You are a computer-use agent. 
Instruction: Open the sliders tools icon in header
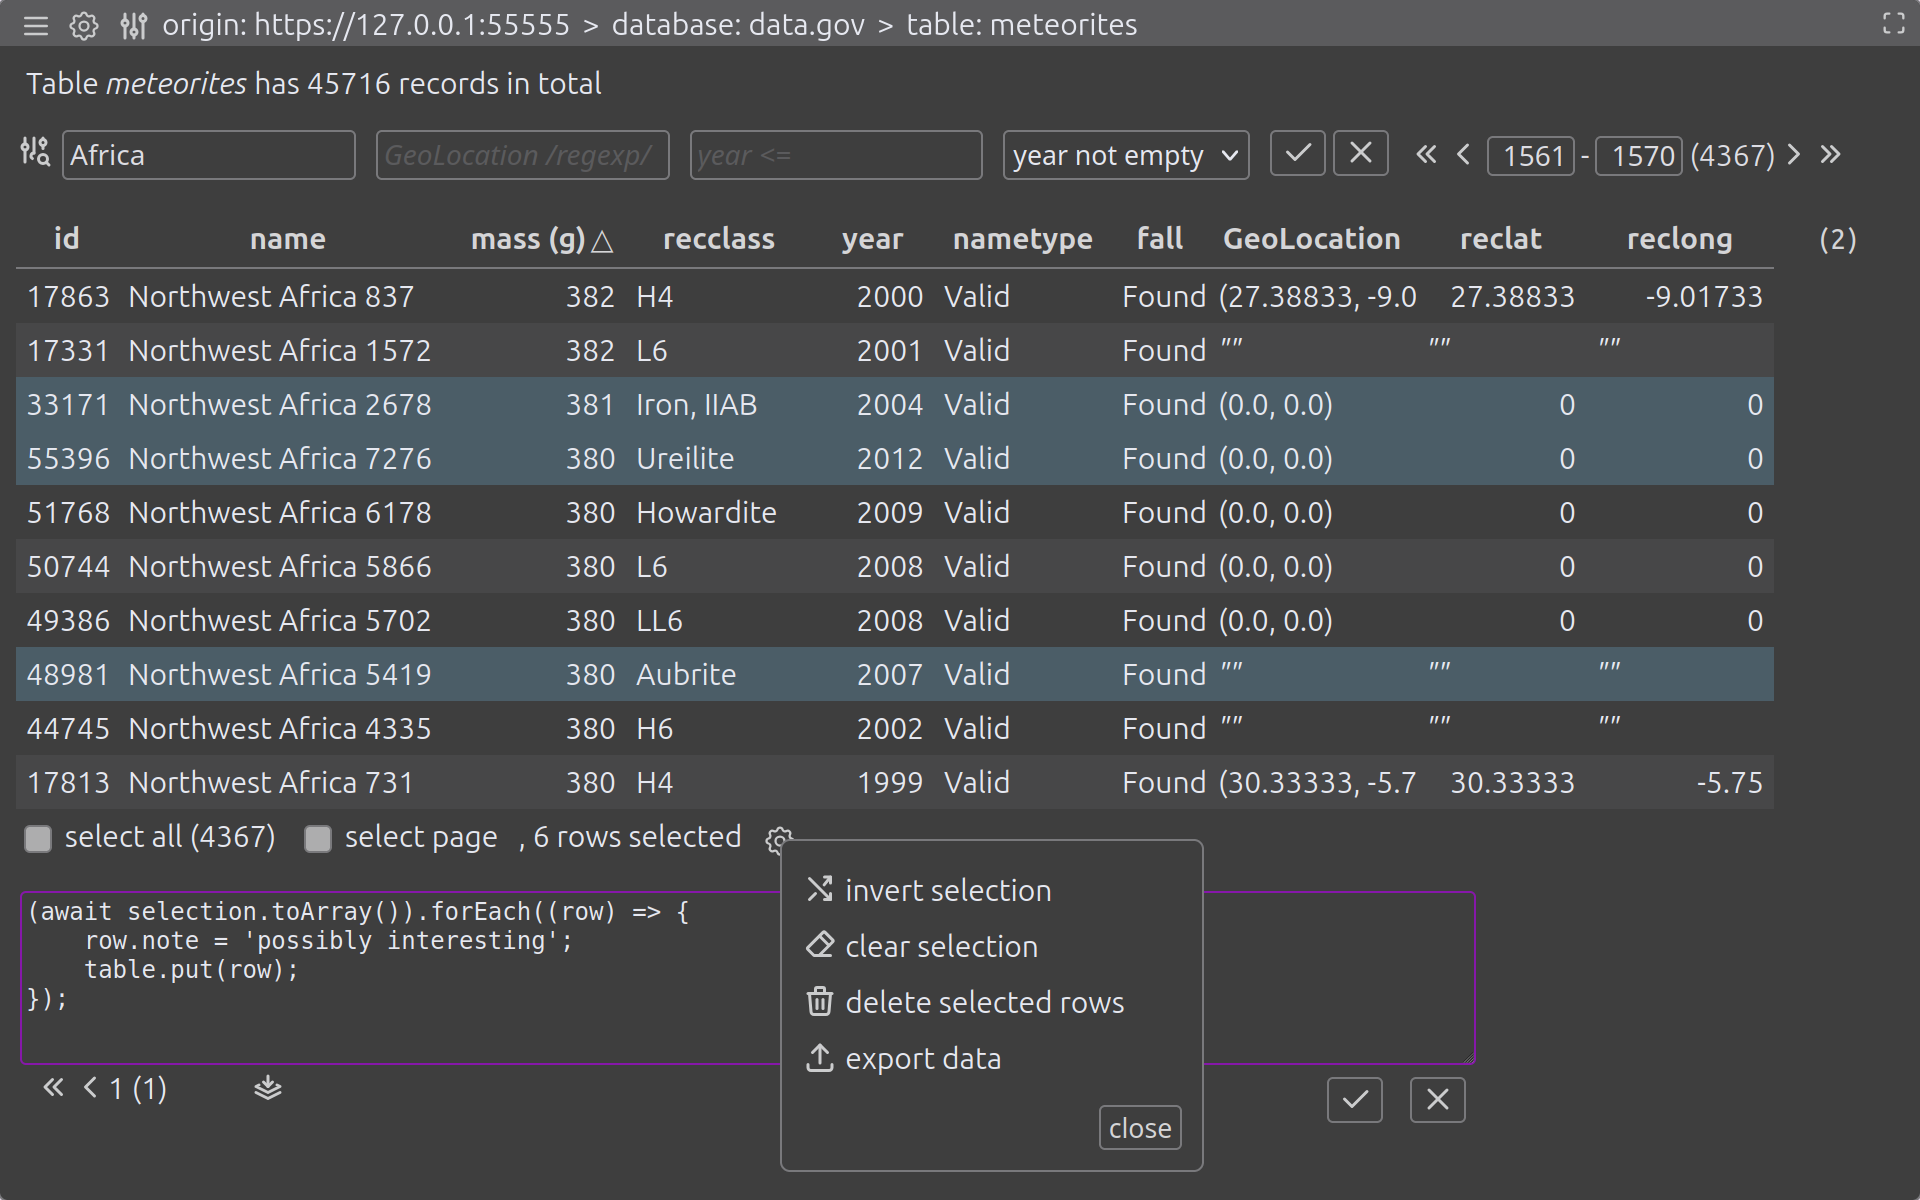click(x=133, y=25)
